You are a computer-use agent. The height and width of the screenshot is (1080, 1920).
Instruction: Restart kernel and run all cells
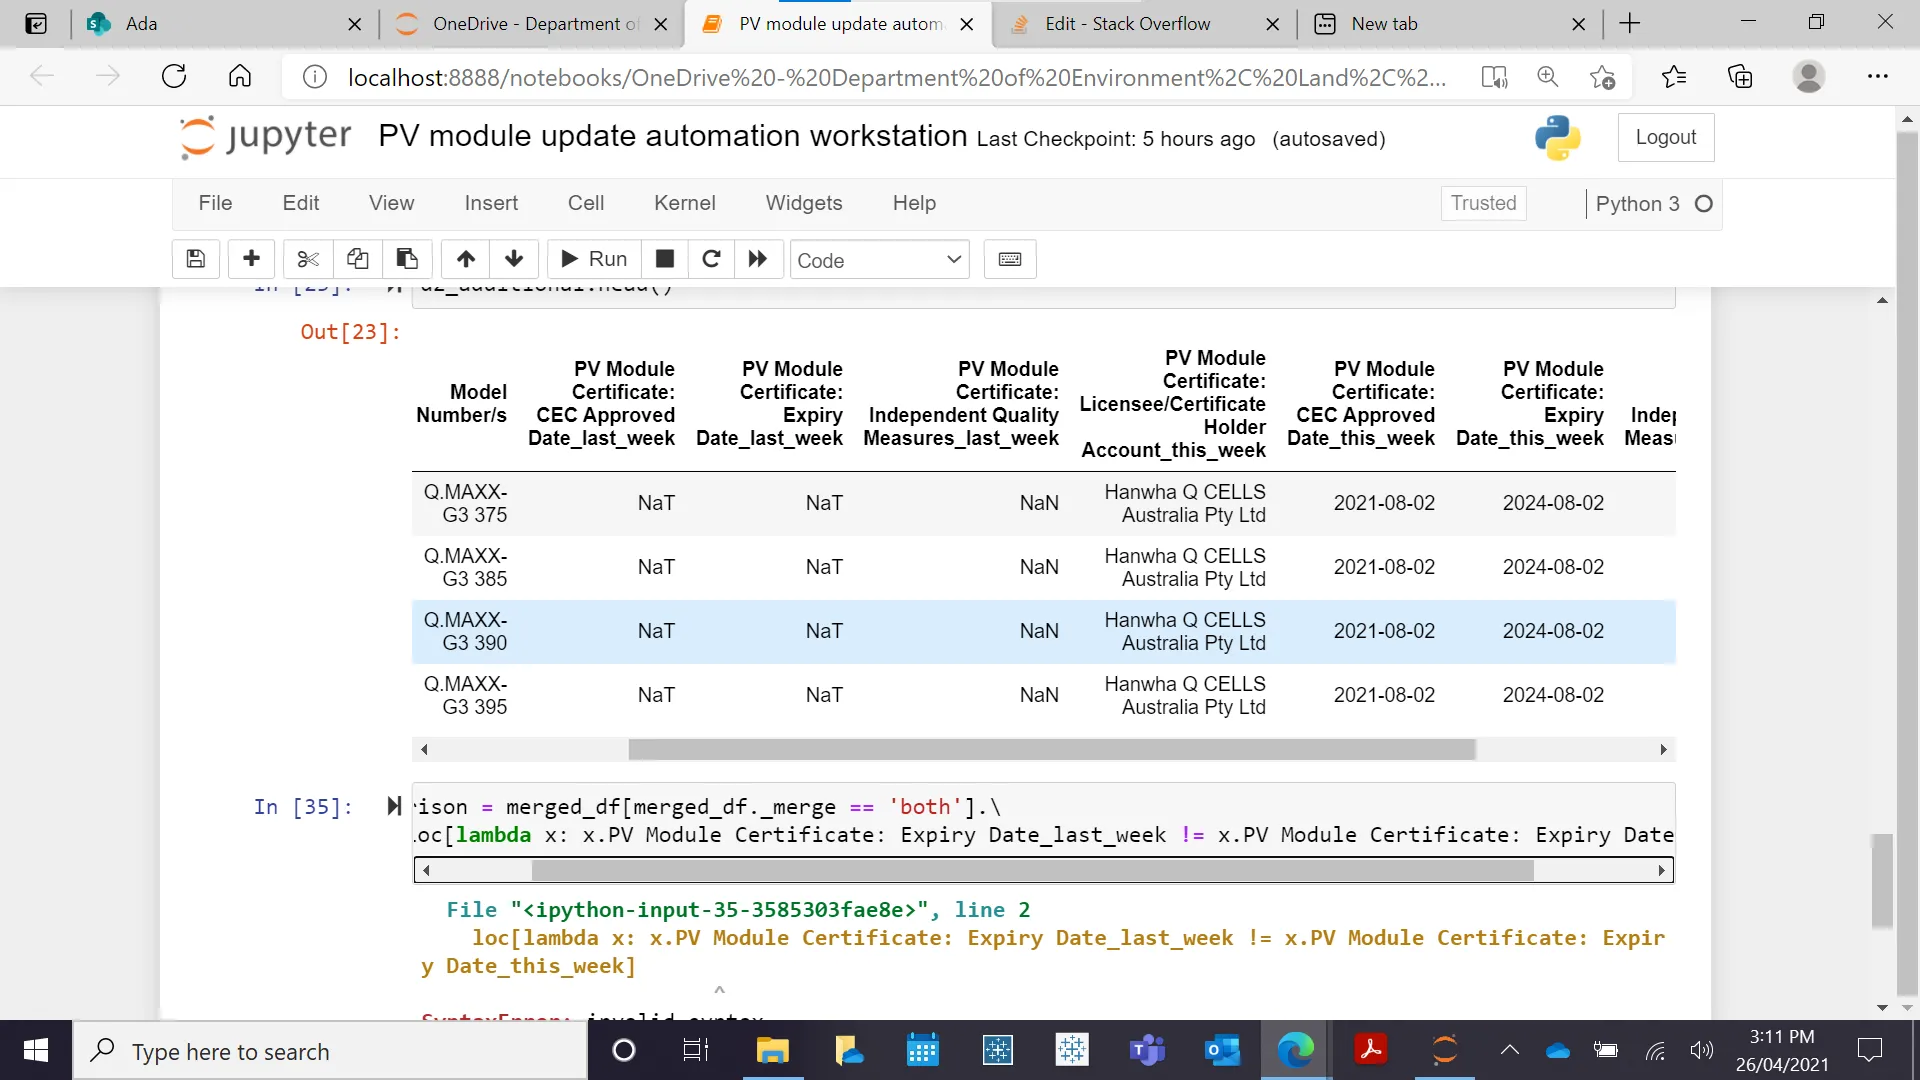point(758,259)
